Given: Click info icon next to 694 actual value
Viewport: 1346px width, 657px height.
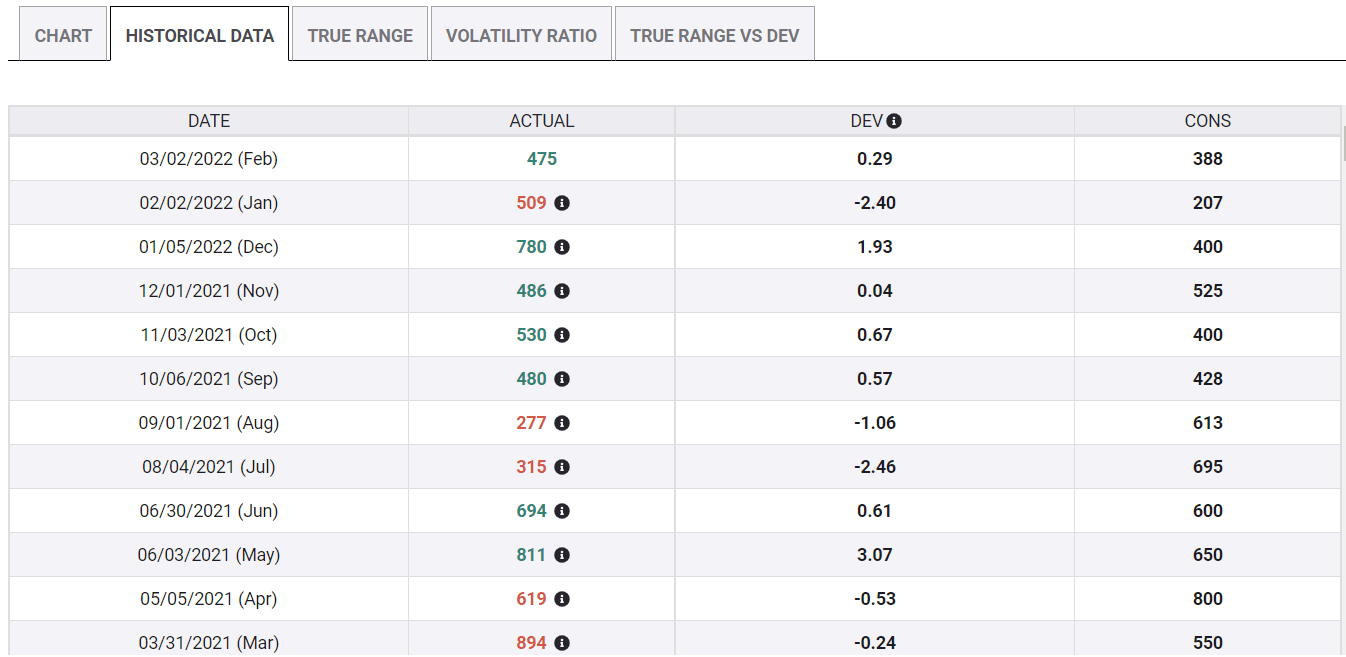Looking at the screenshot, I should (x=562, y=511).
